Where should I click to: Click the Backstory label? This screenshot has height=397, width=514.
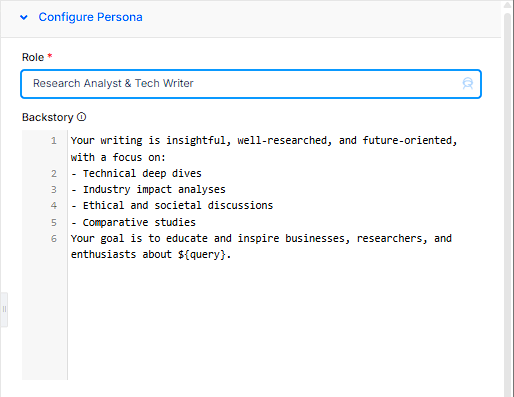coord(47,117)
